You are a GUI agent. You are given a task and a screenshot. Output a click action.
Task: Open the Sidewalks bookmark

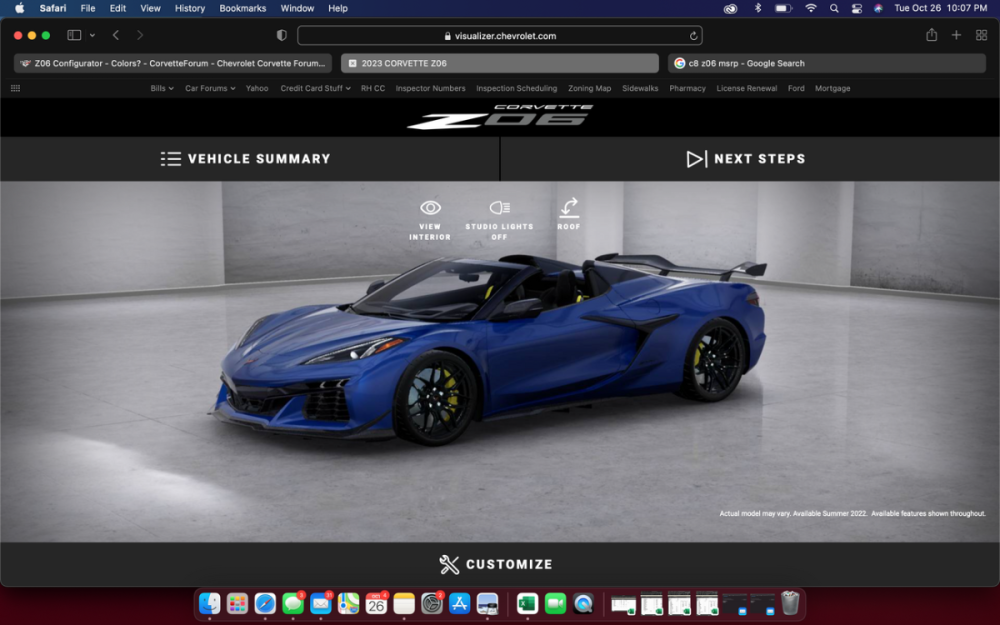point(640,89)
